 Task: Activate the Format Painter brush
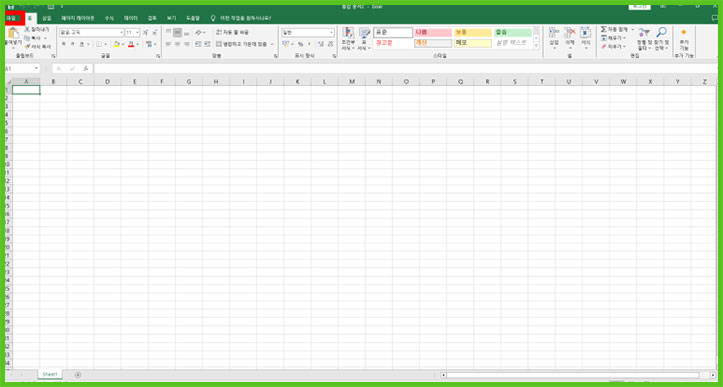coord(27,46)
